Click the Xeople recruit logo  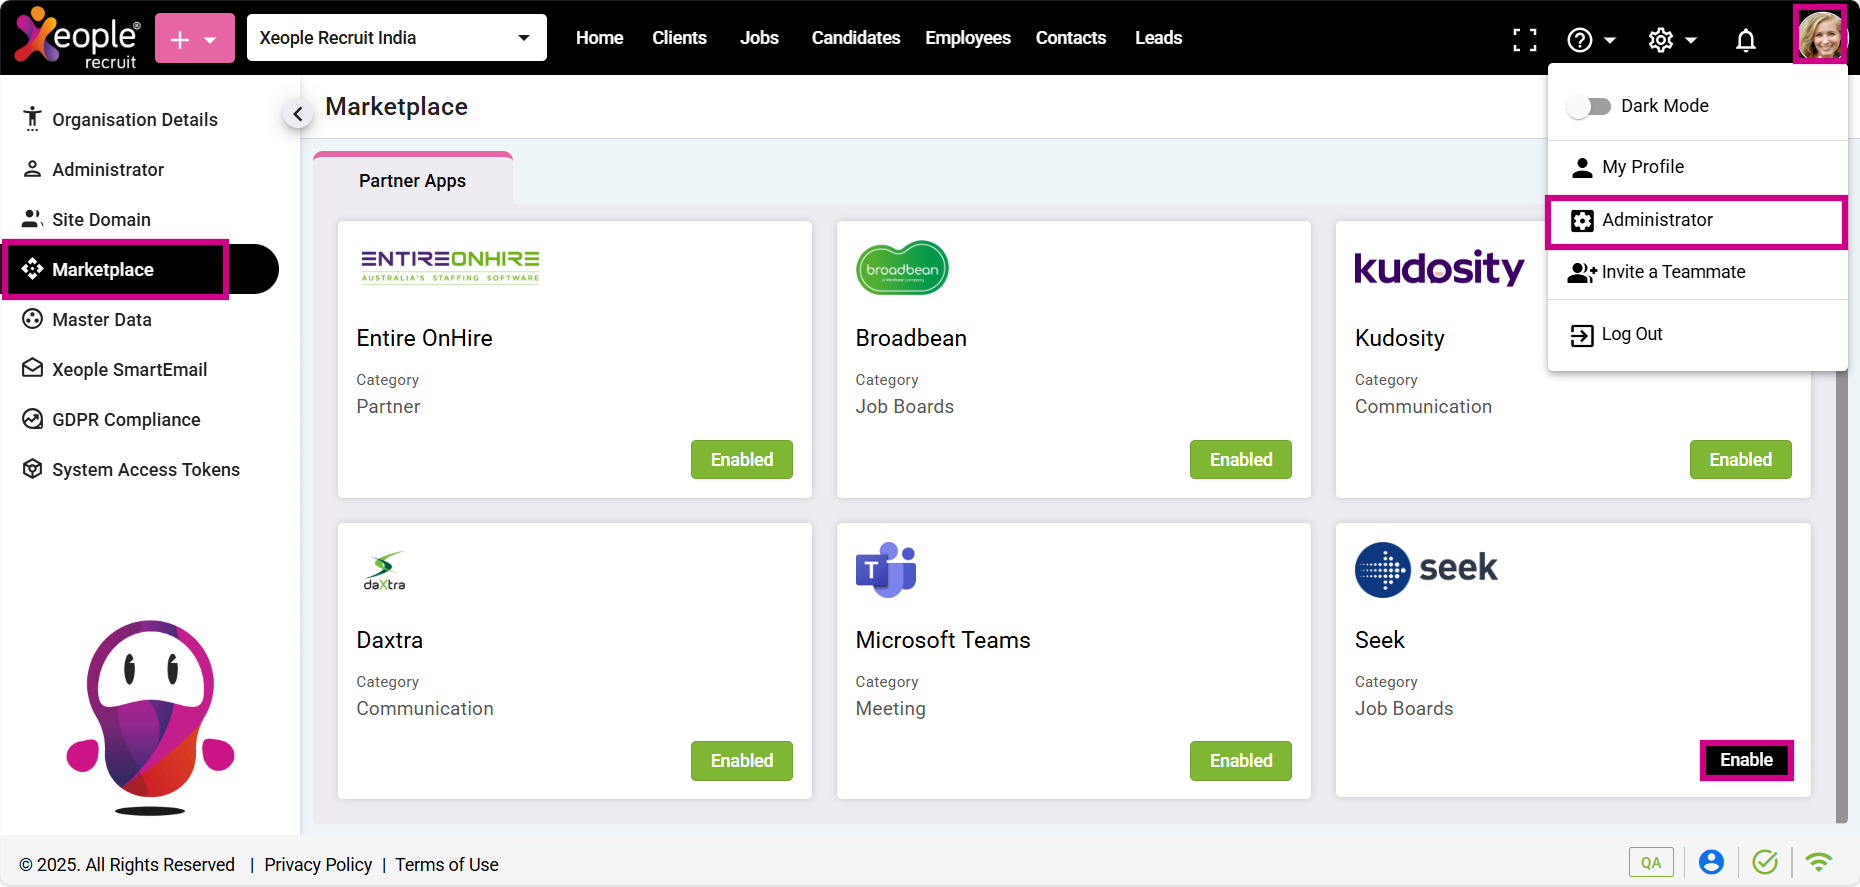pyautogui.click(x=77, y=38)
